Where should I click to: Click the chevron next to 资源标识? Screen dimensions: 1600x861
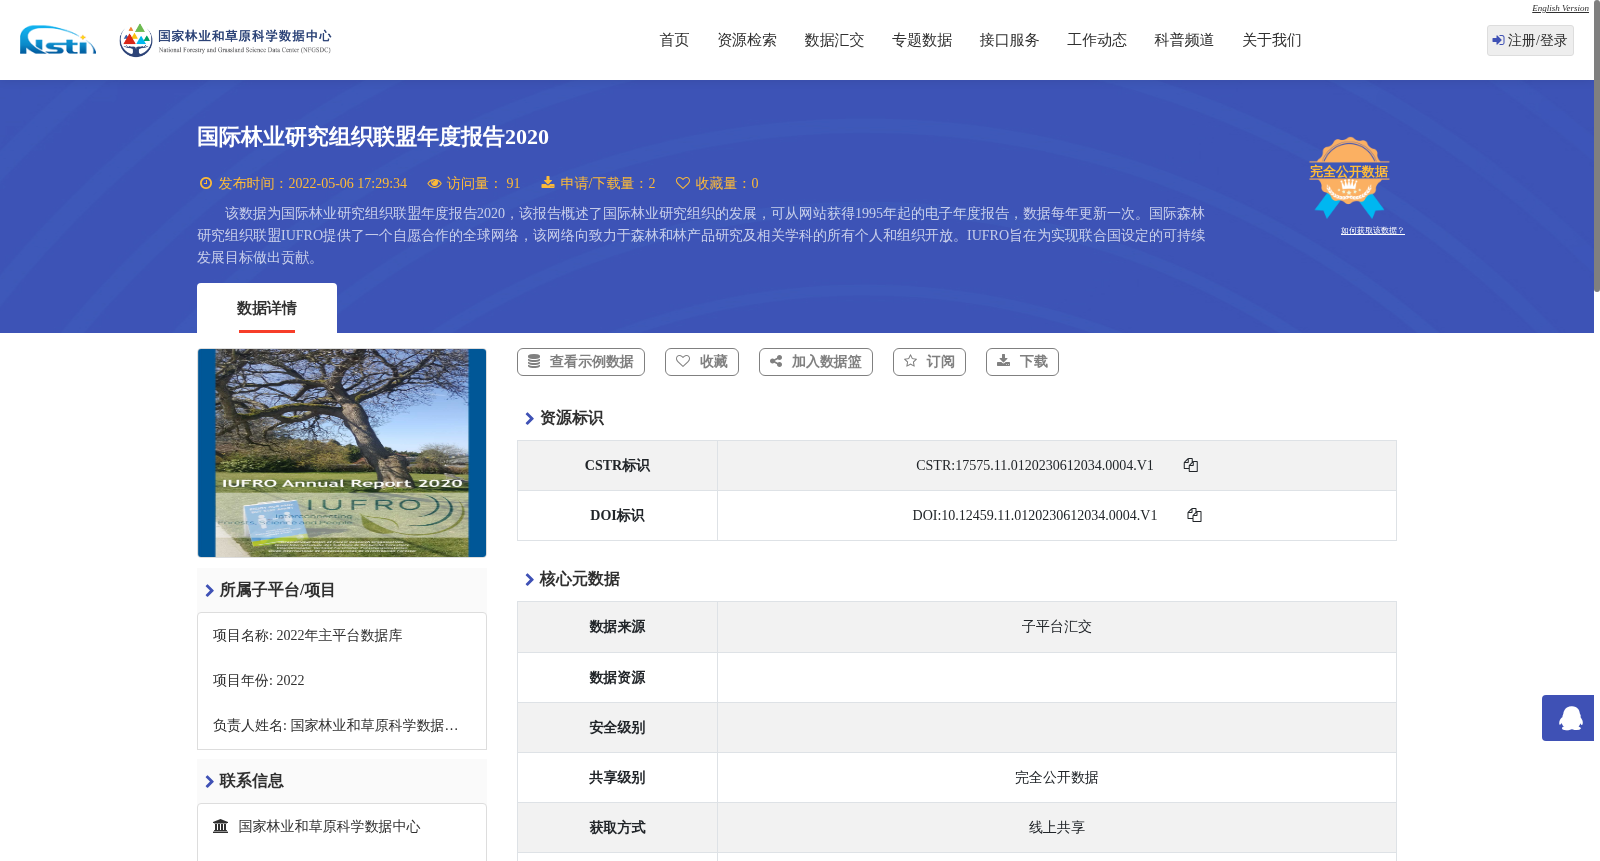[529, 418]
